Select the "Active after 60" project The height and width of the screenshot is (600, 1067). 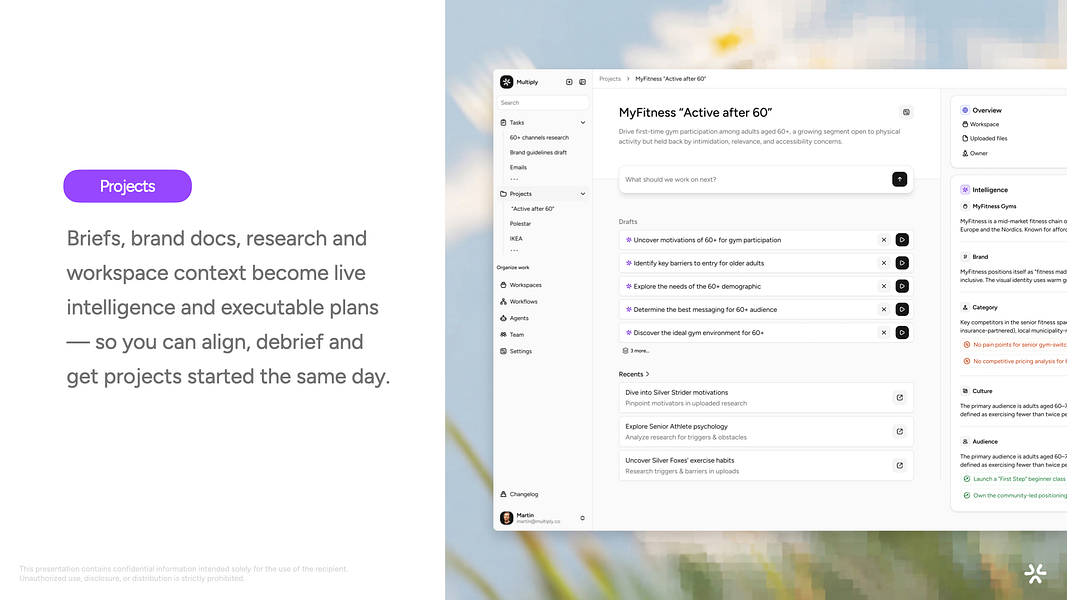point(533,209)
